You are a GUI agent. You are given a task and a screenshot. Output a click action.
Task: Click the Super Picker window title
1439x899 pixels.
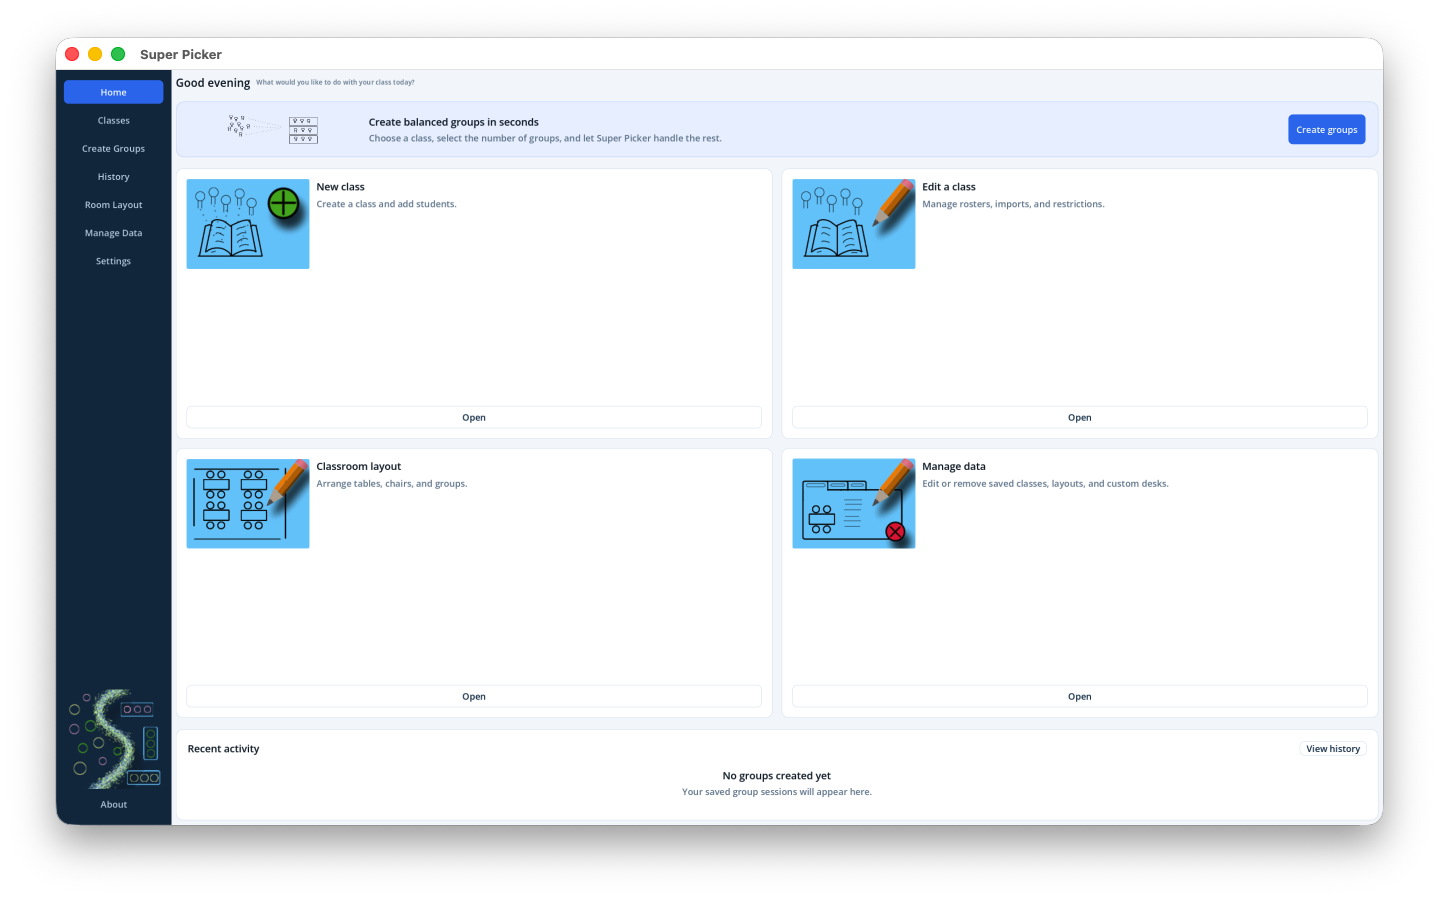pos(181,54)
